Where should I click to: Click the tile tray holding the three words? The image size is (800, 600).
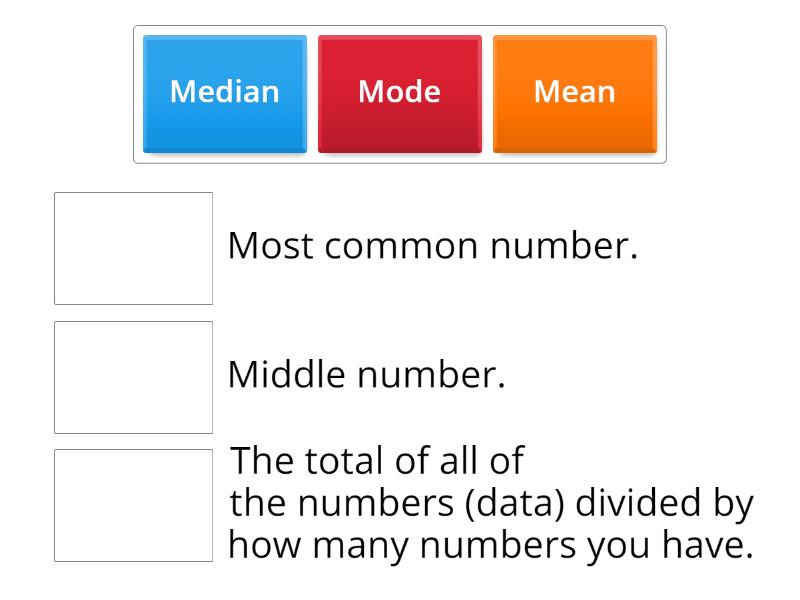click(399, 92)
